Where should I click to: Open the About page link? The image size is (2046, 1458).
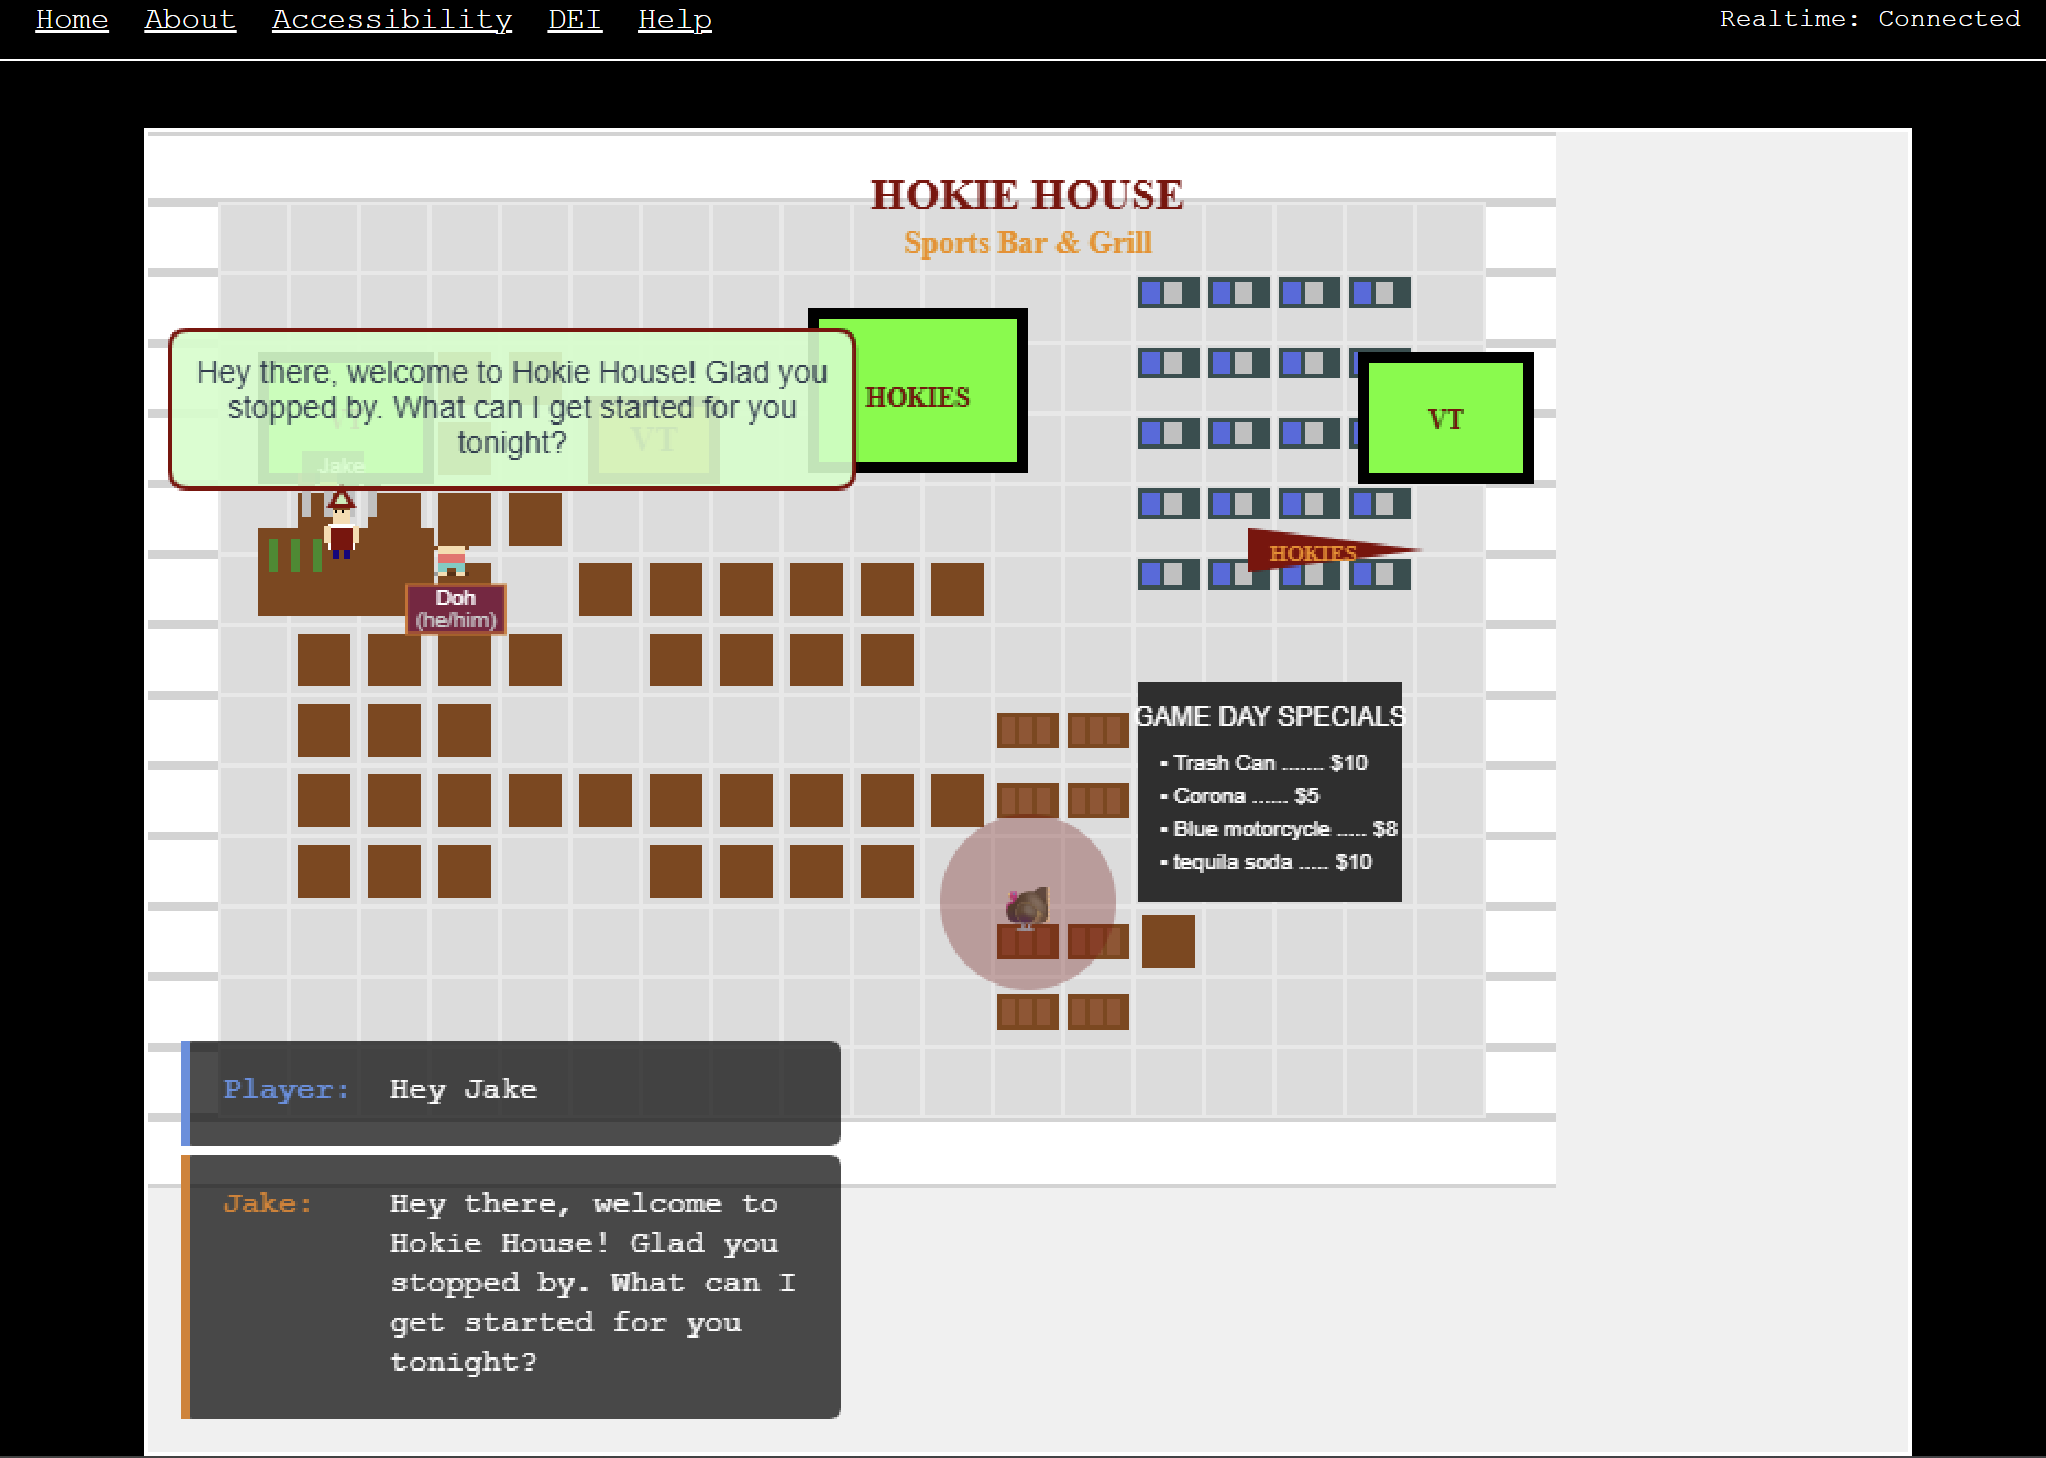pos(190,19)
